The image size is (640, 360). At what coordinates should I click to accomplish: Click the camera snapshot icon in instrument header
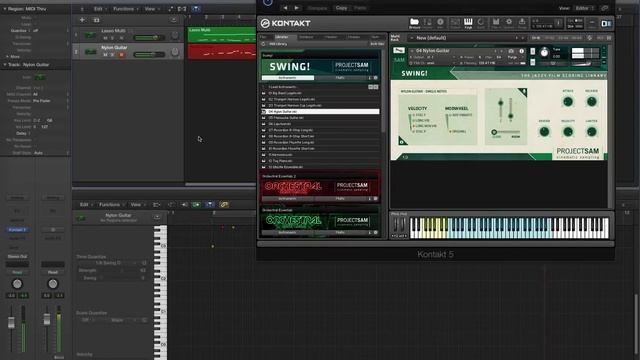511,51
